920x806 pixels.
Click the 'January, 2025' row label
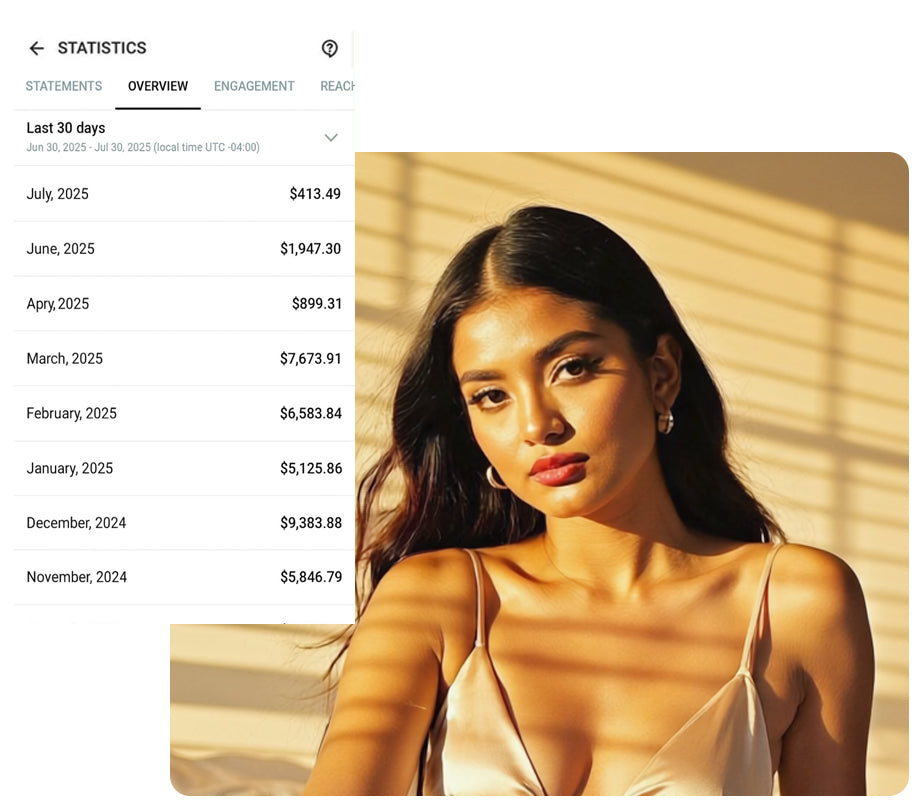(70, 468)
